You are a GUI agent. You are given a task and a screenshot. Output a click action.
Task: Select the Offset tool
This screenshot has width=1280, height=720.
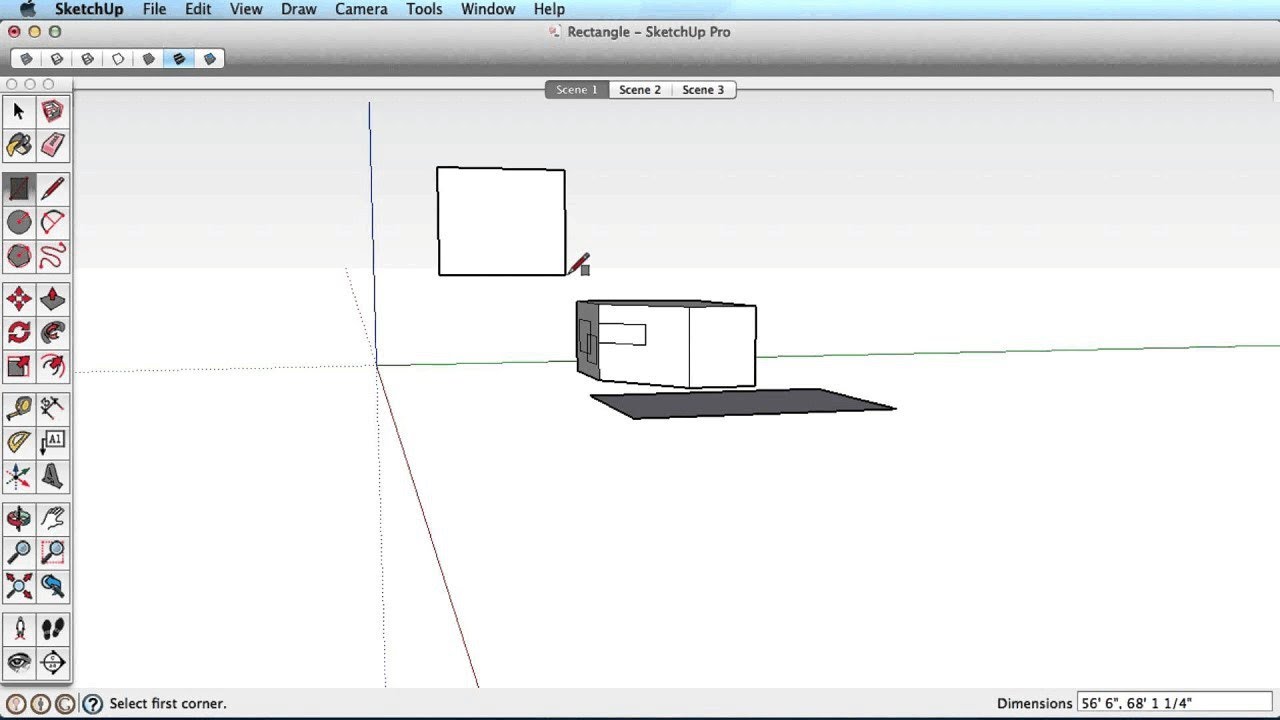click(53, 366)
